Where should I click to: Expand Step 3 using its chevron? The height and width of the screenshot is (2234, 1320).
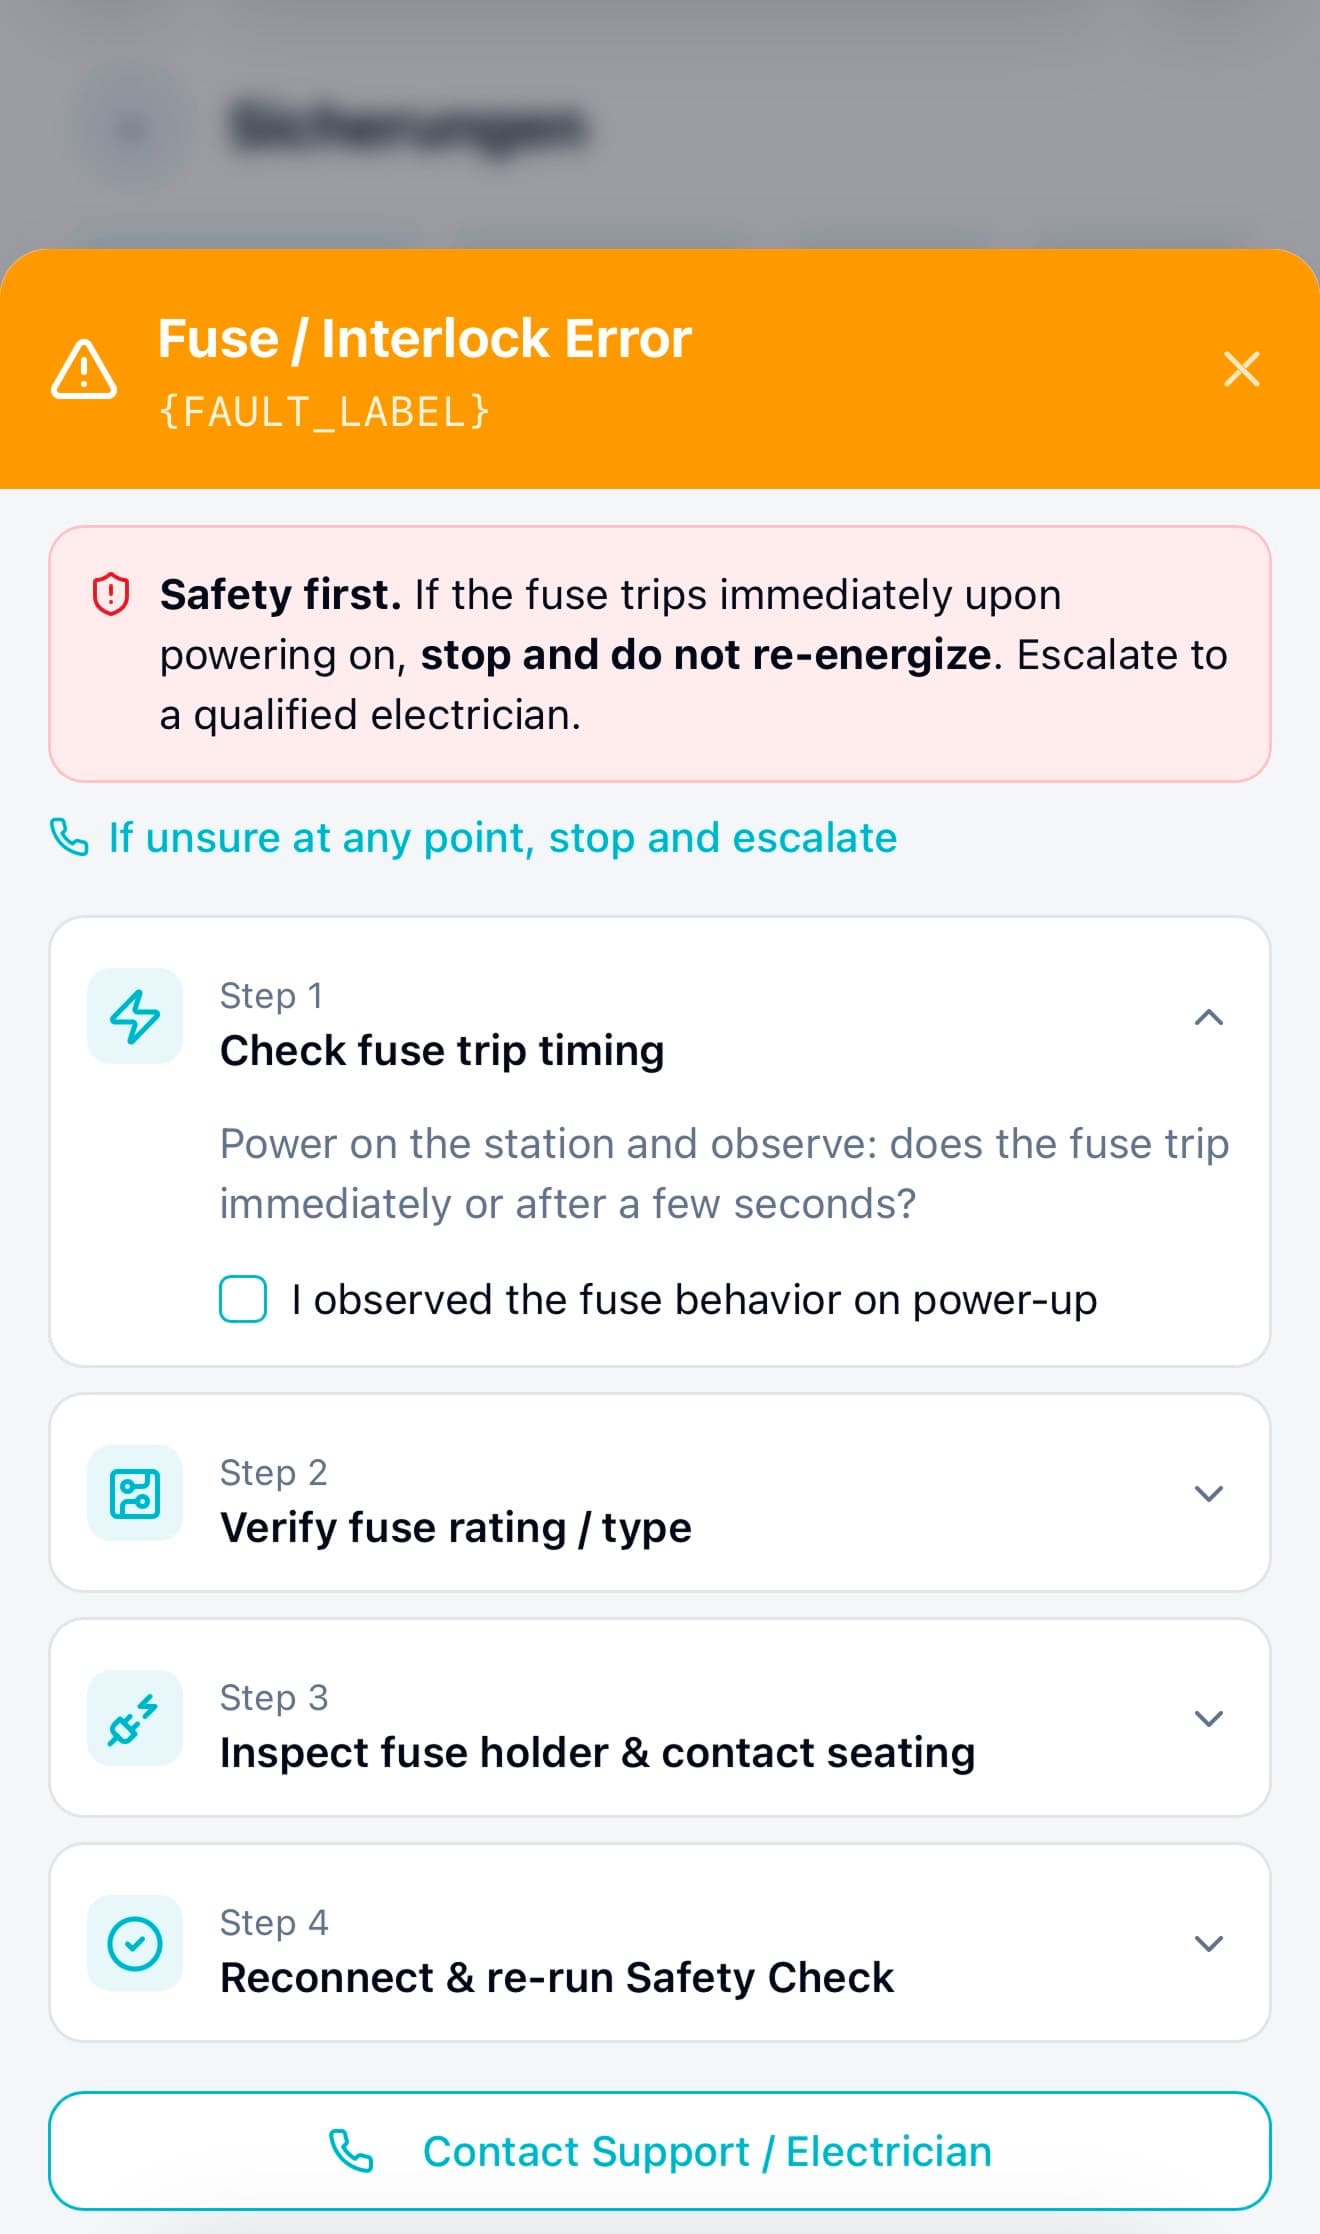pyautogui.click(x=1209, y=1719)
